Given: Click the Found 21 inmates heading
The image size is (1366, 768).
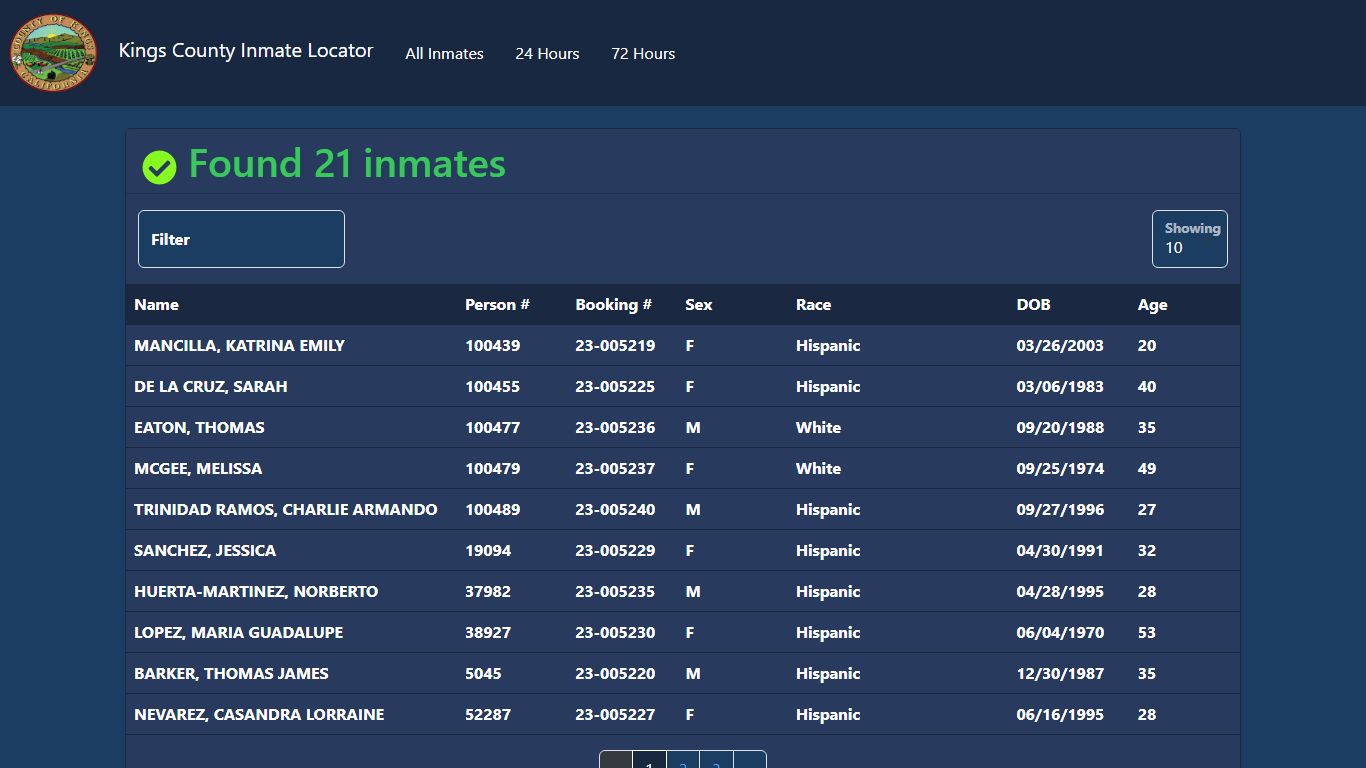Looking at the screenshot, I should (x=347, y=164).
